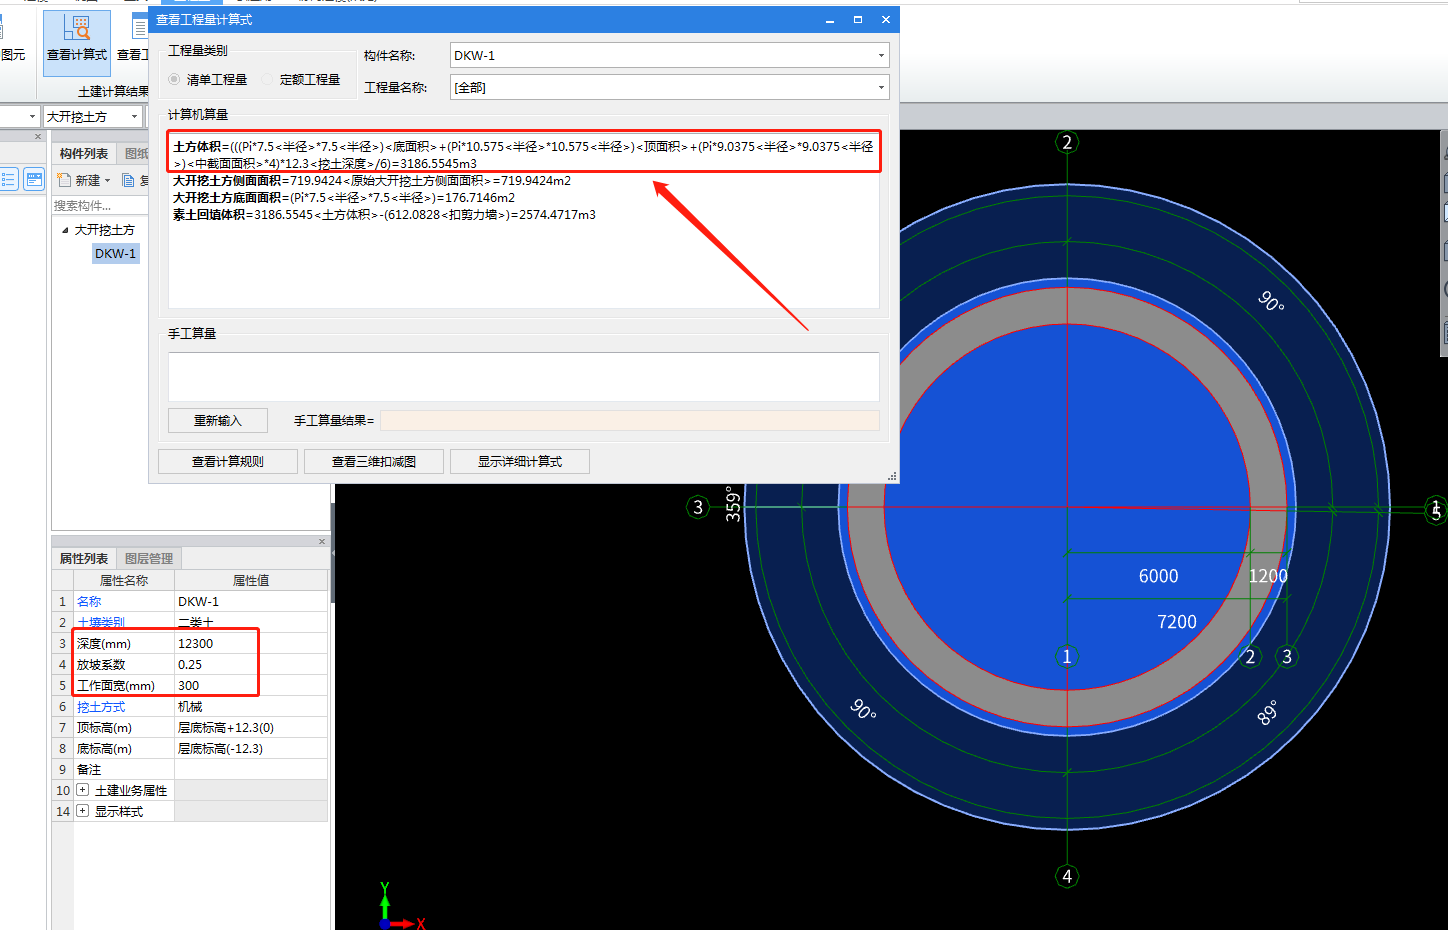This screenshot has width=1448, height=930.
Task: Click the 搜索构件 search box
Action: [x=100, y=205]
